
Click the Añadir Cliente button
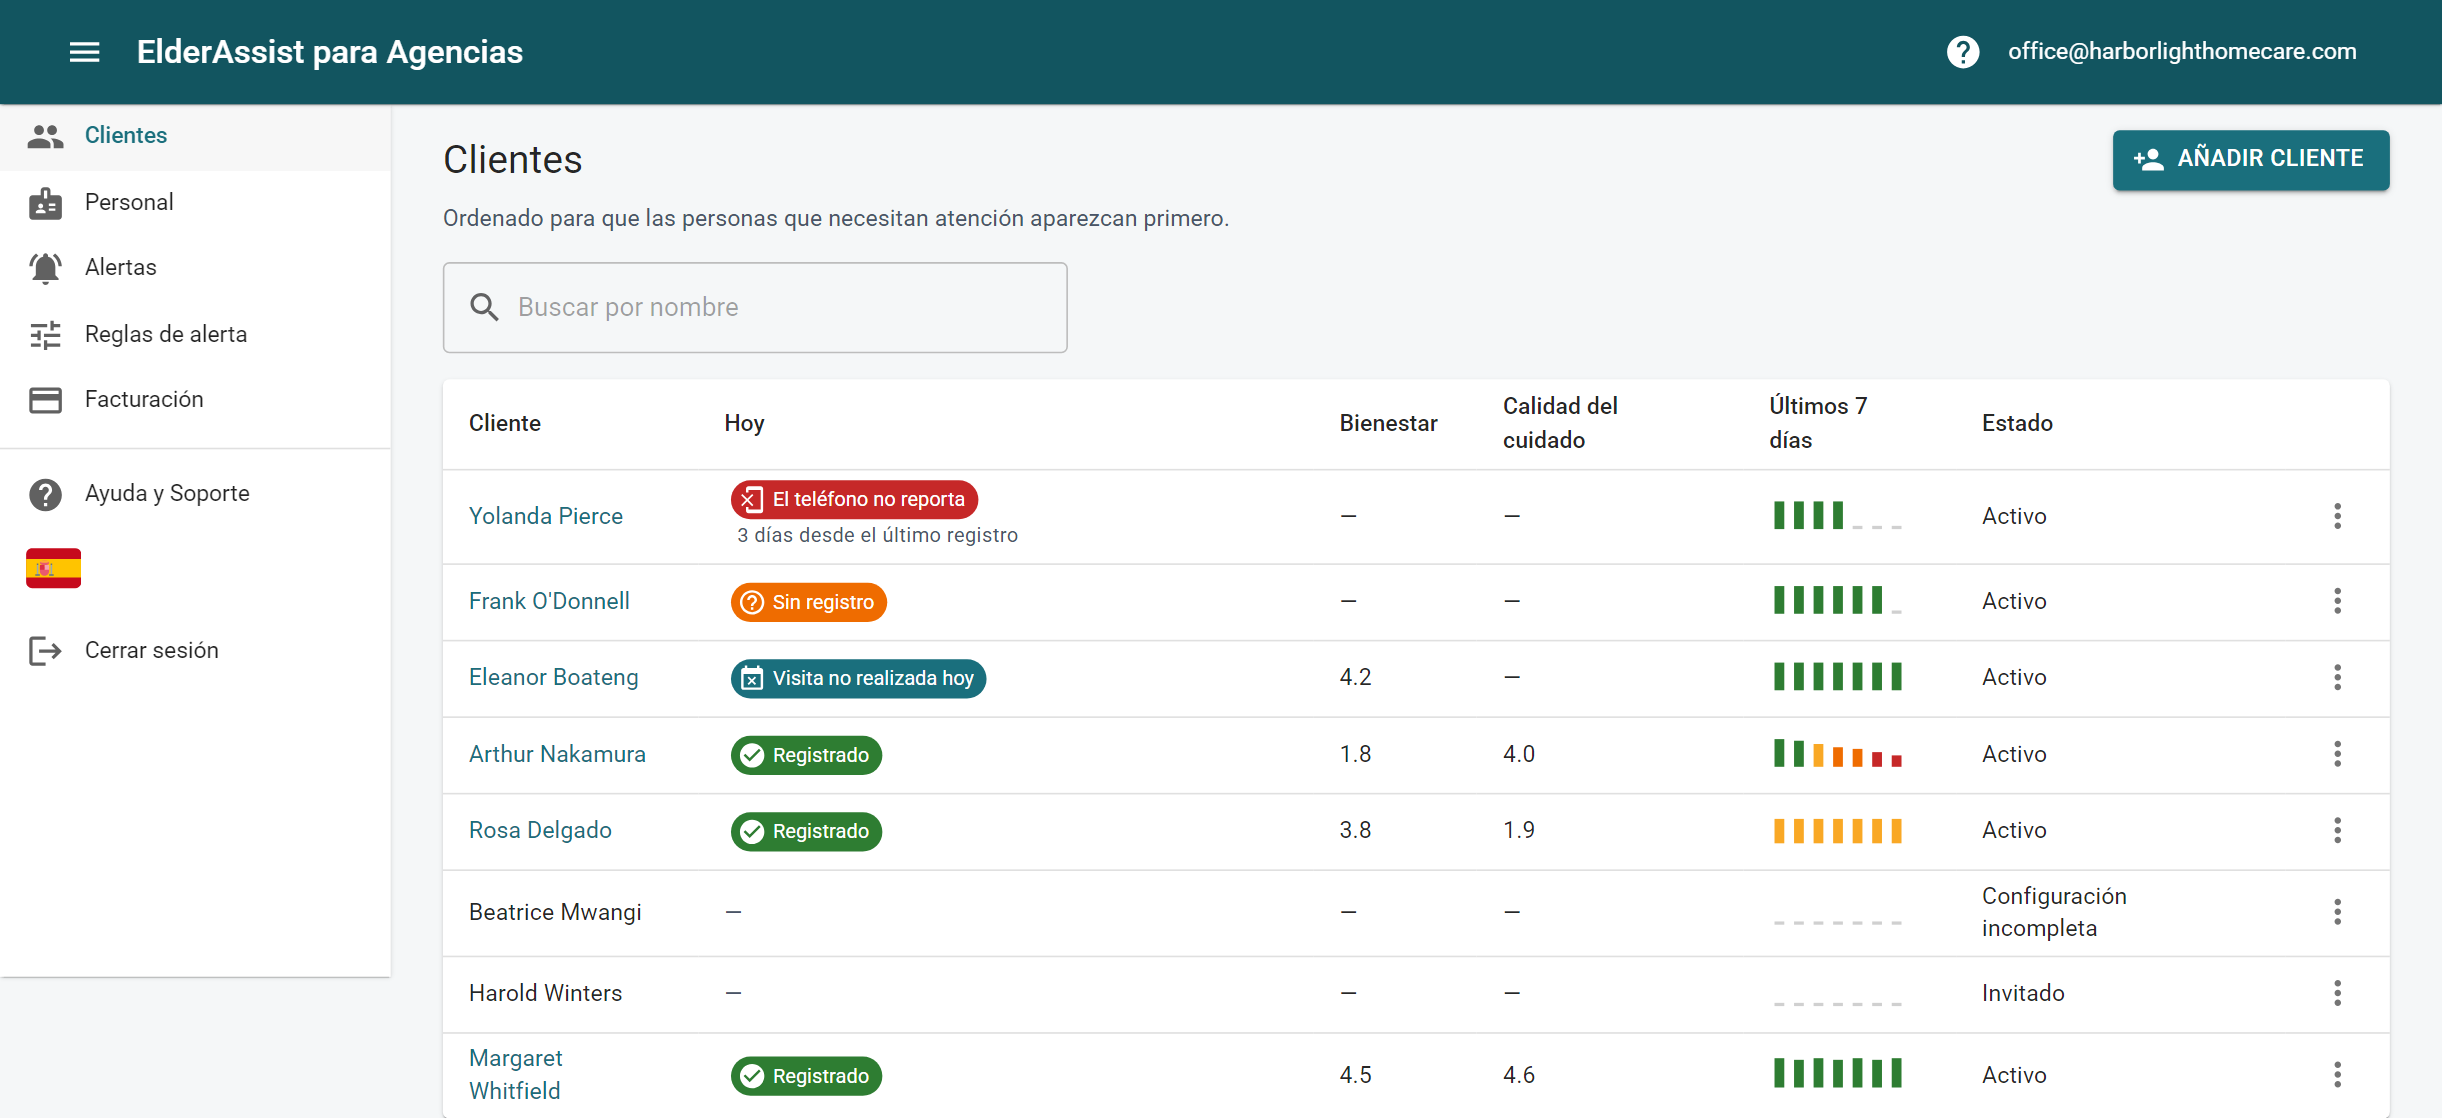[2251, 159]
